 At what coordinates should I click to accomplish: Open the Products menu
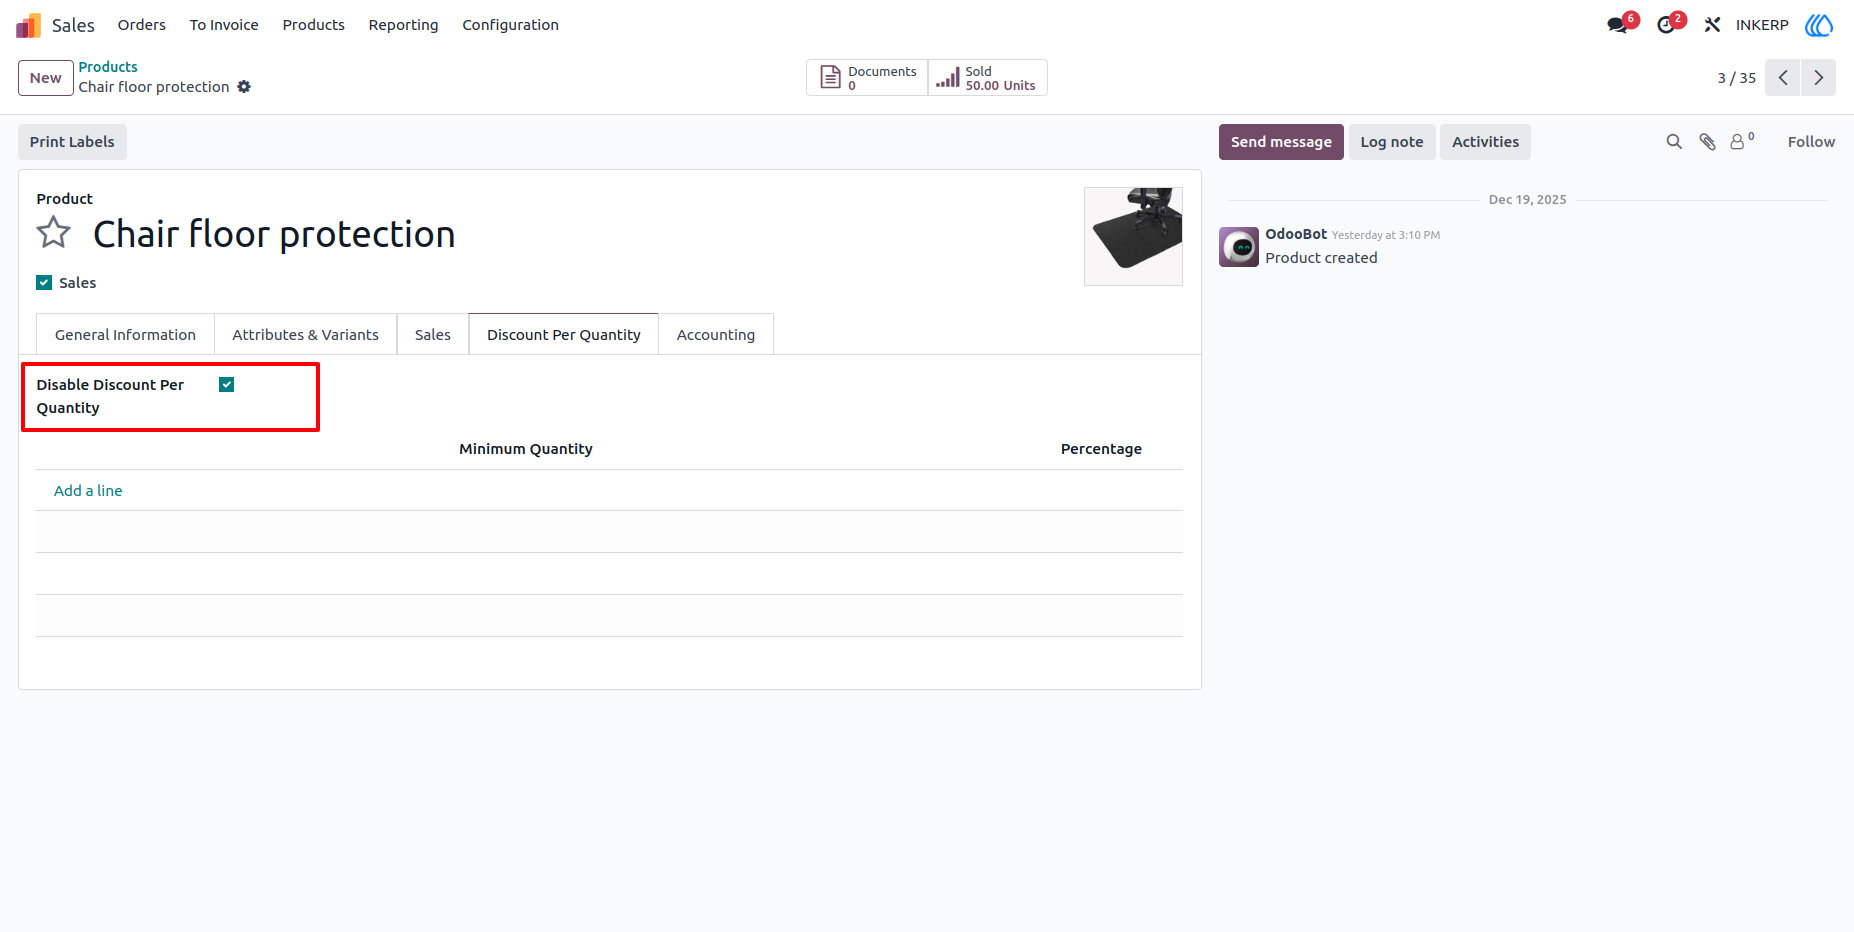pos(314,25)
